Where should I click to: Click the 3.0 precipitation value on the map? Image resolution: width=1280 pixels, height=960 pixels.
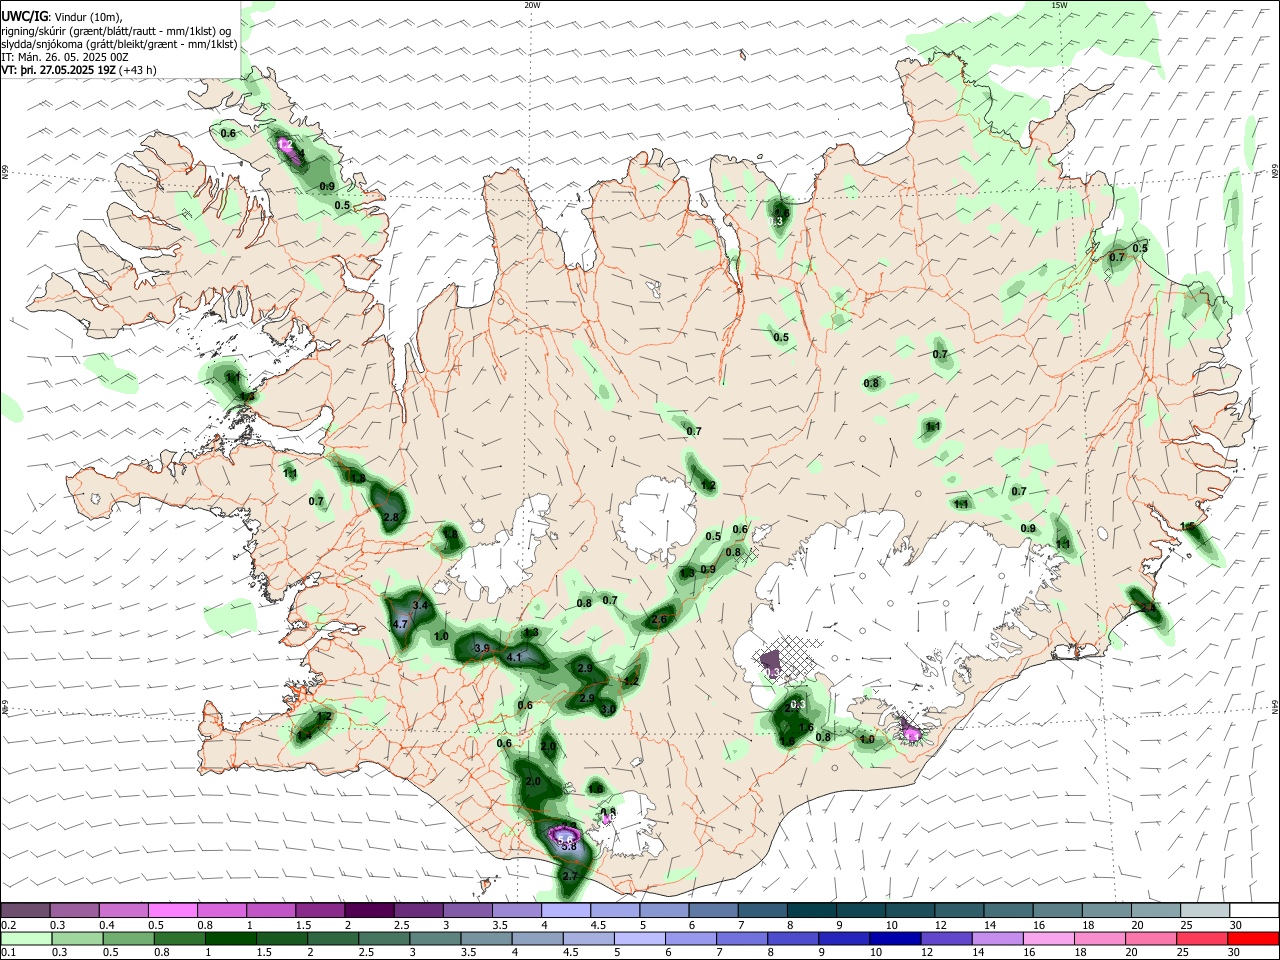(608, 709)
